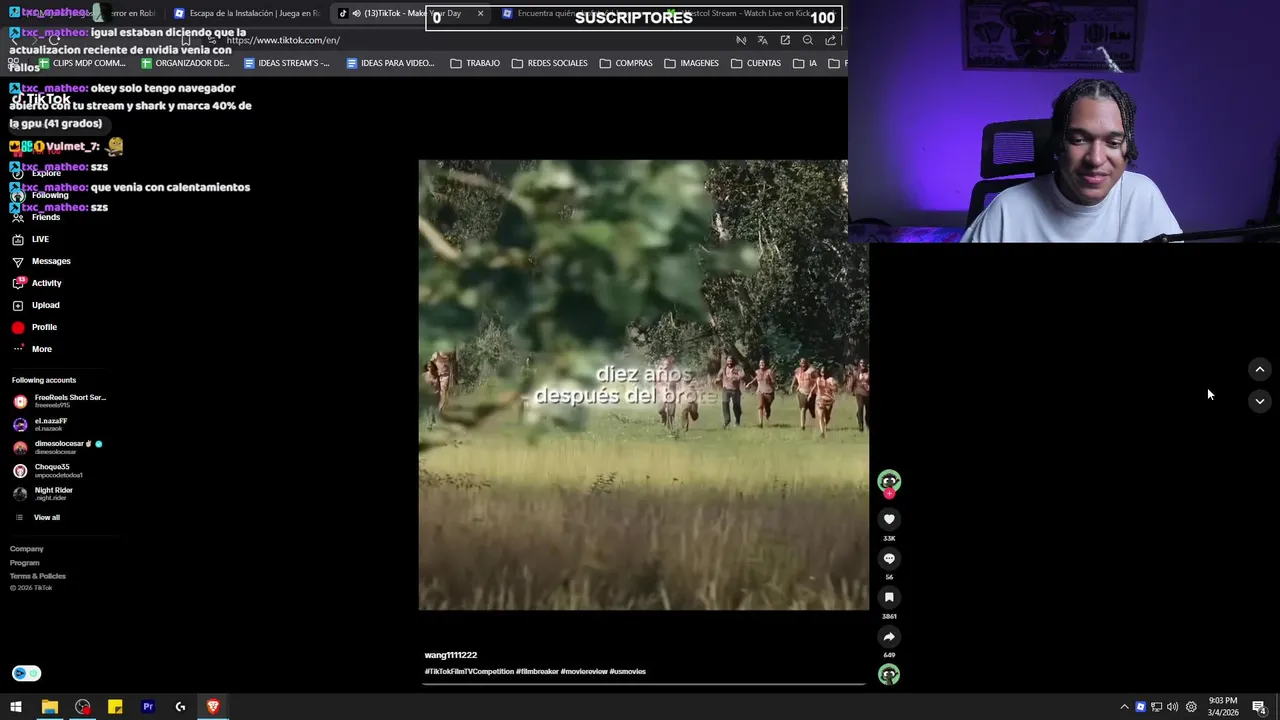Expand the More menu in sidebar
The height and width of the screenshot is (720, 1280).
pos(32,349)
